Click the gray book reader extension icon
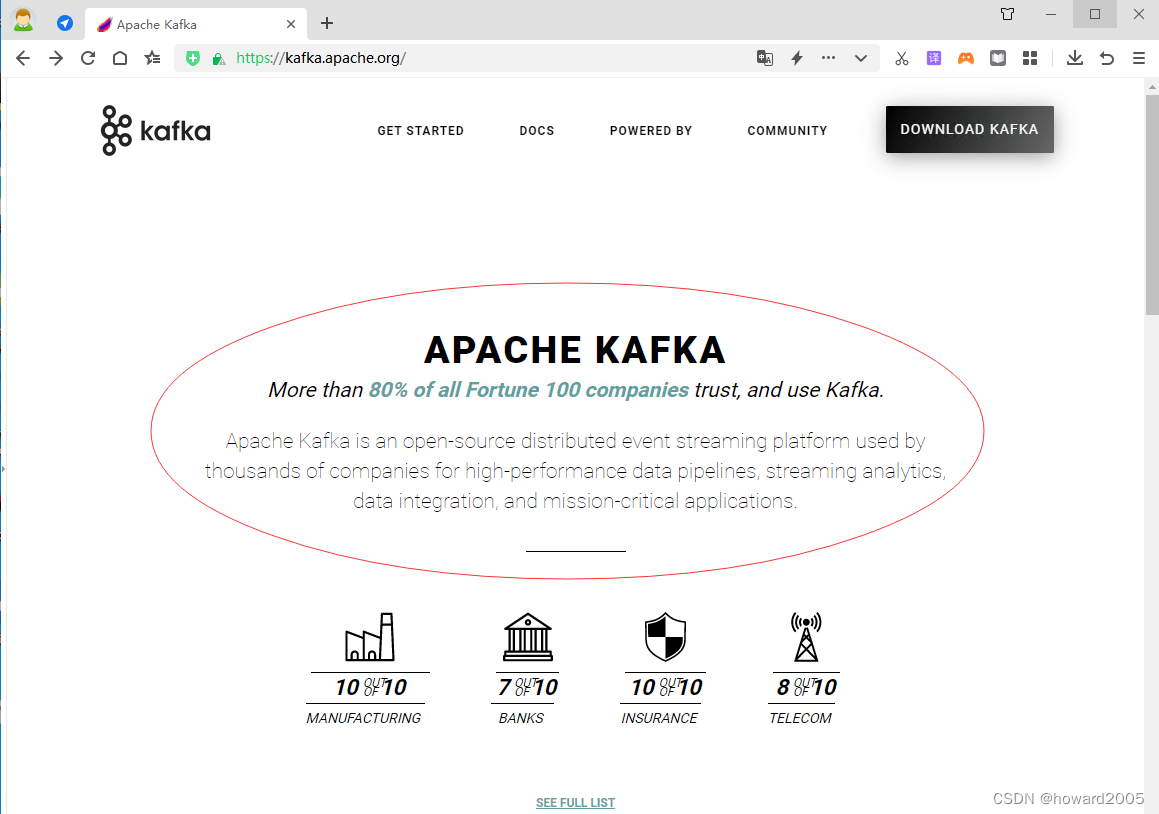1159x814 pixels. (998, 58)
